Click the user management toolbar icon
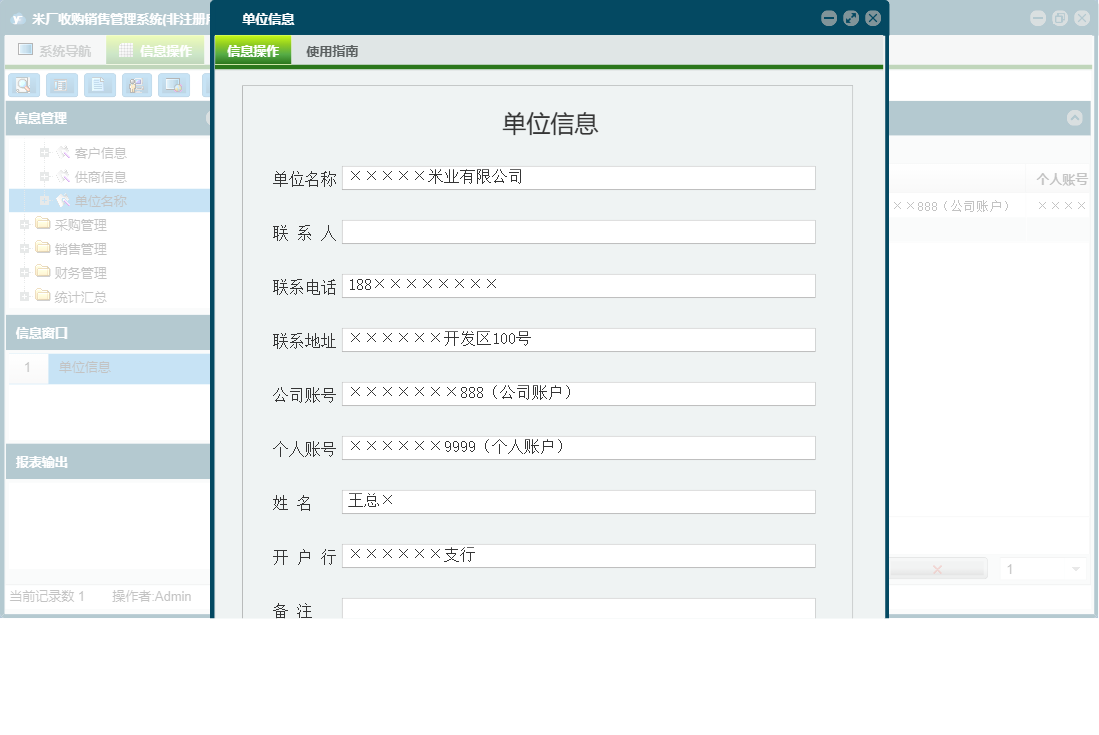This screenshot has height=735, width=1099. [136, 85]
